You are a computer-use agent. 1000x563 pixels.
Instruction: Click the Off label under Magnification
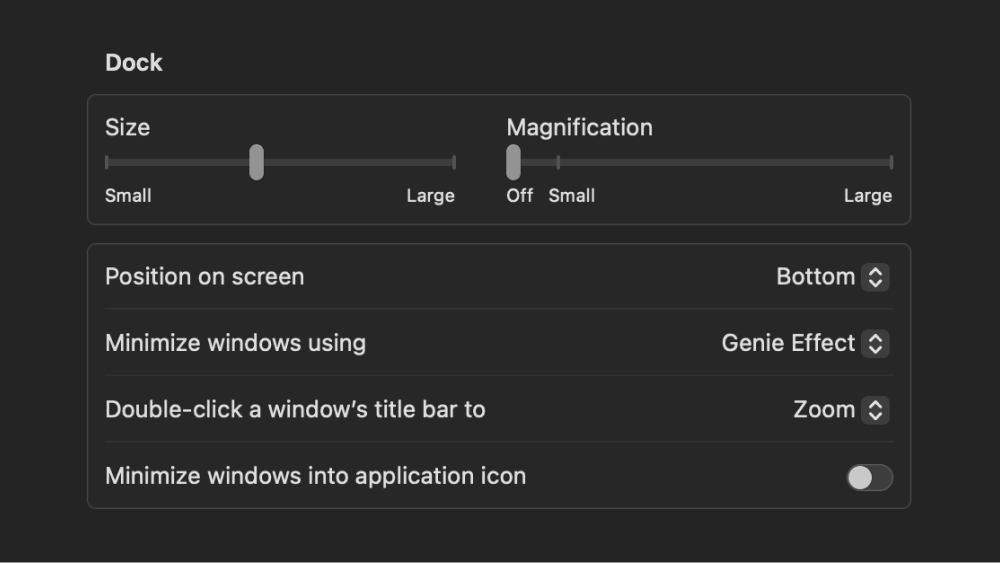click(519, 196)
